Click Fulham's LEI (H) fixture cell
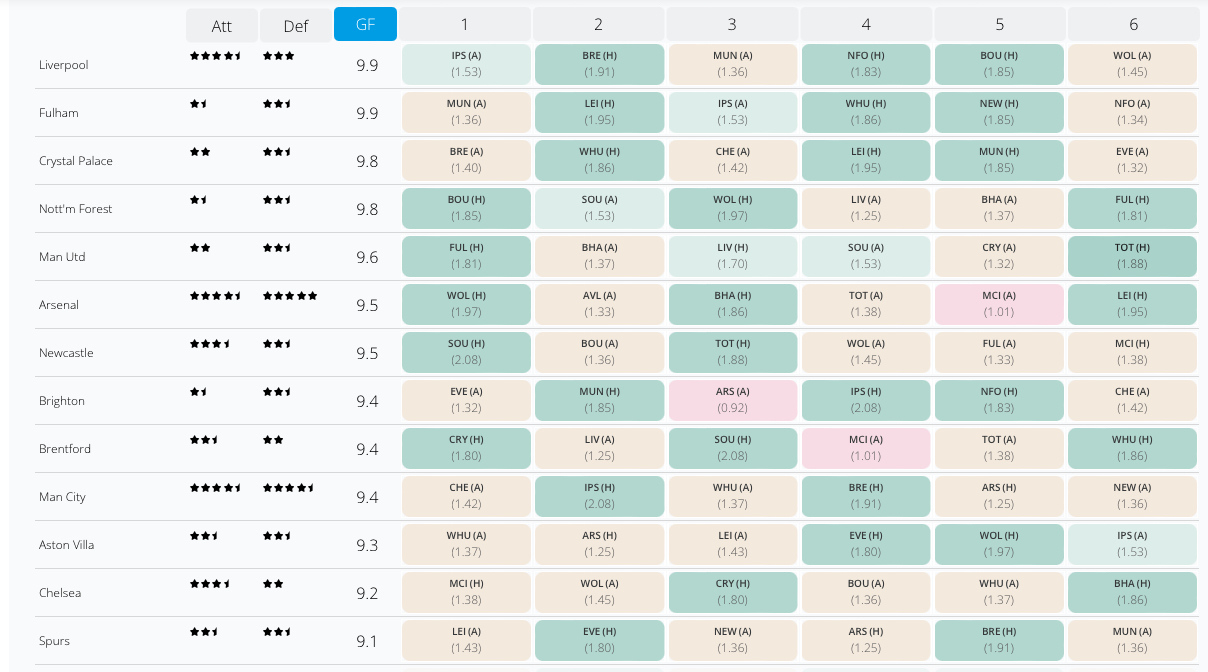This screenshot has height=672, width=1208. [599, 112]
